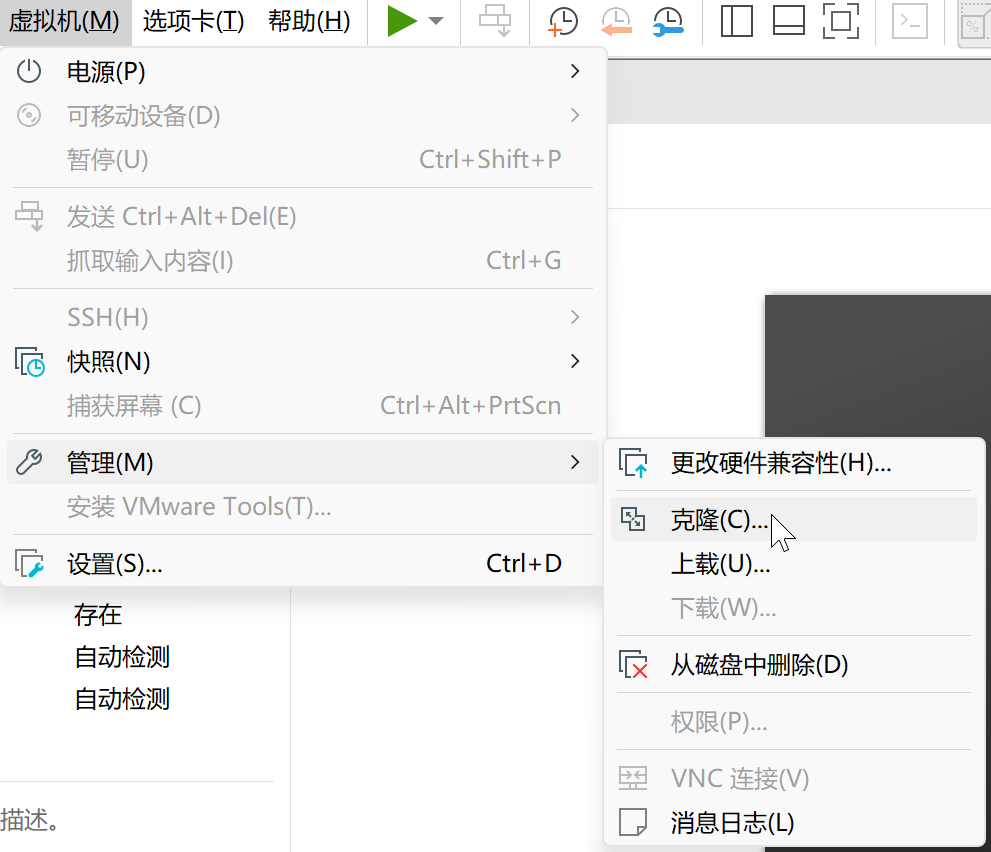This screenshot has width=991, height=852.
Task: Expand the 可移动设备(D) submenu arrow
Action: click(x=575, y=116)
